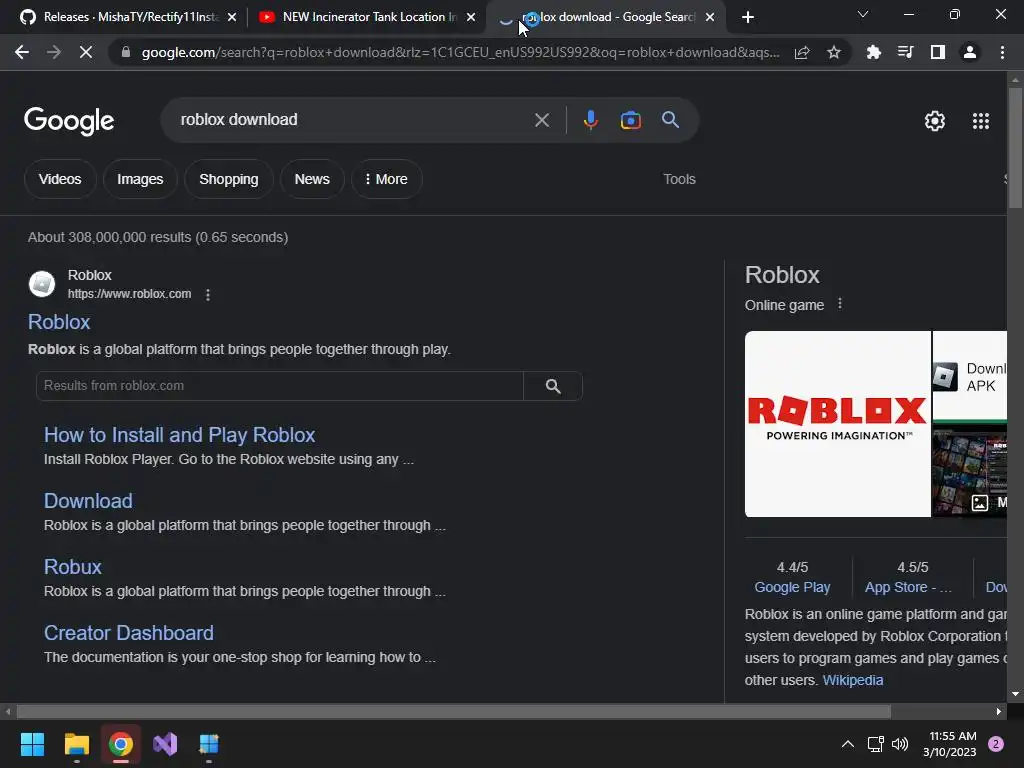Click the horizontal page scrollbar
The height and width of the screenshot is (768, 1024).
click(x=453, y=711)
